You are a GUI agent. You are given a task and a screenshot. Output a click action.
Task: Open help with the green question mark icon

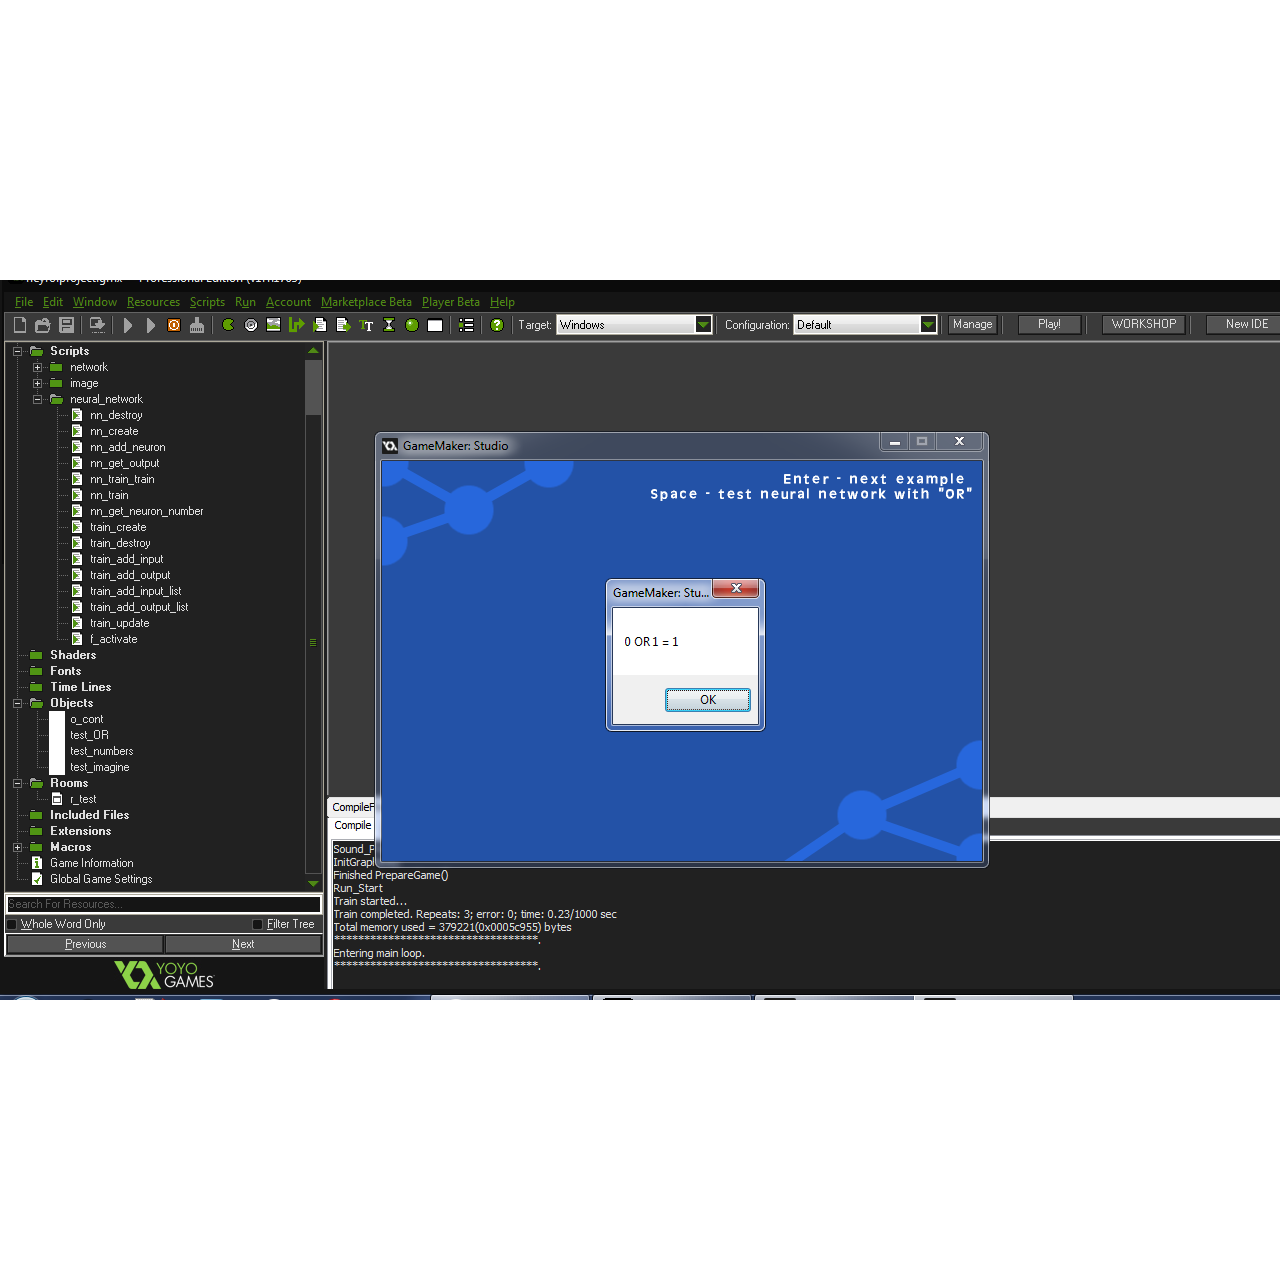tap(497, 325)
